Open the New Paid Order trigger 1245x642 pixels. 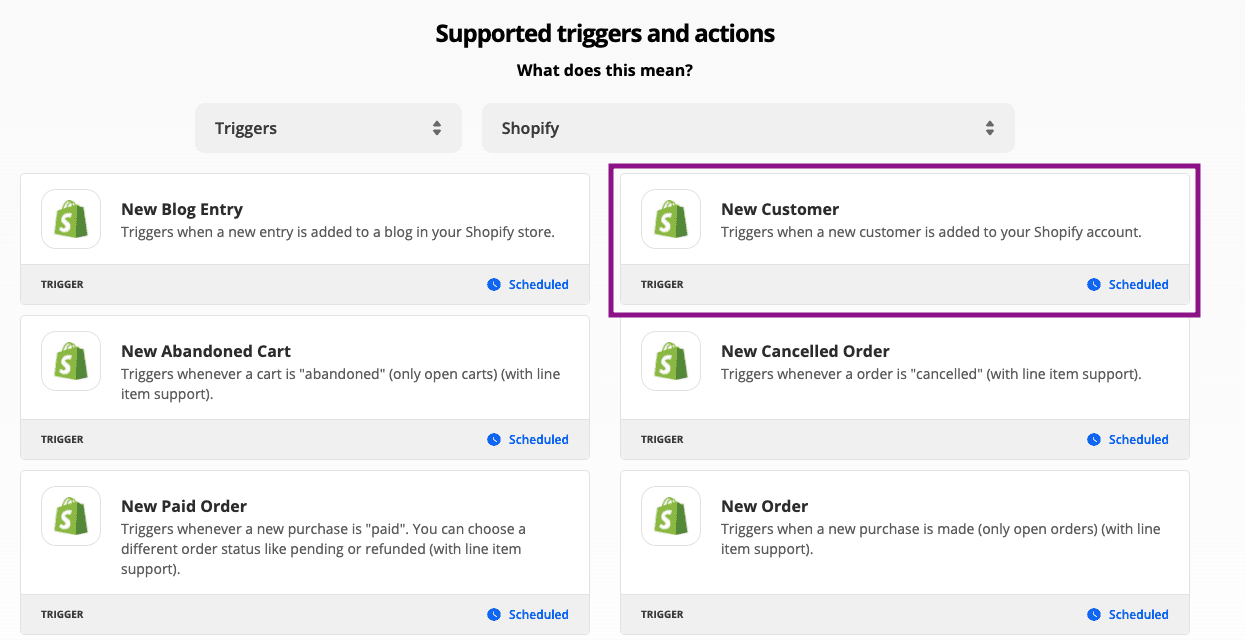point(184,506)
